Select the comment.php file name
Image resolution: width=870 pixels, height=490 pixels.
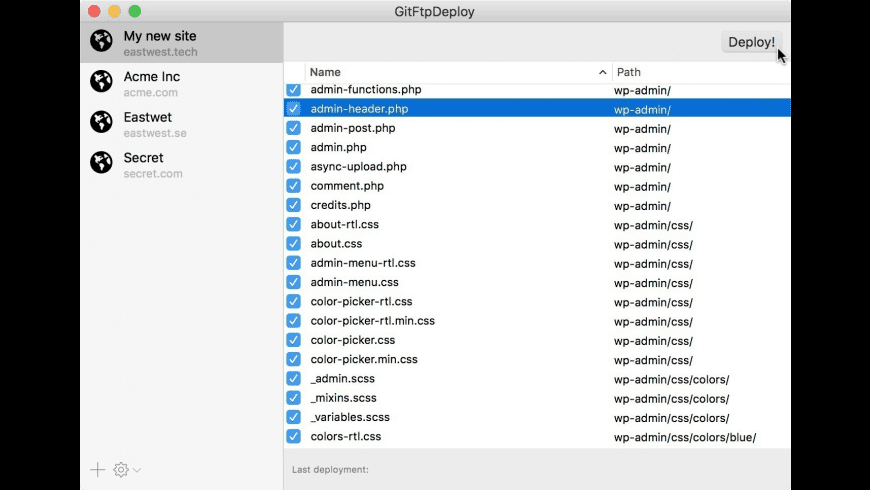[347, 186]
